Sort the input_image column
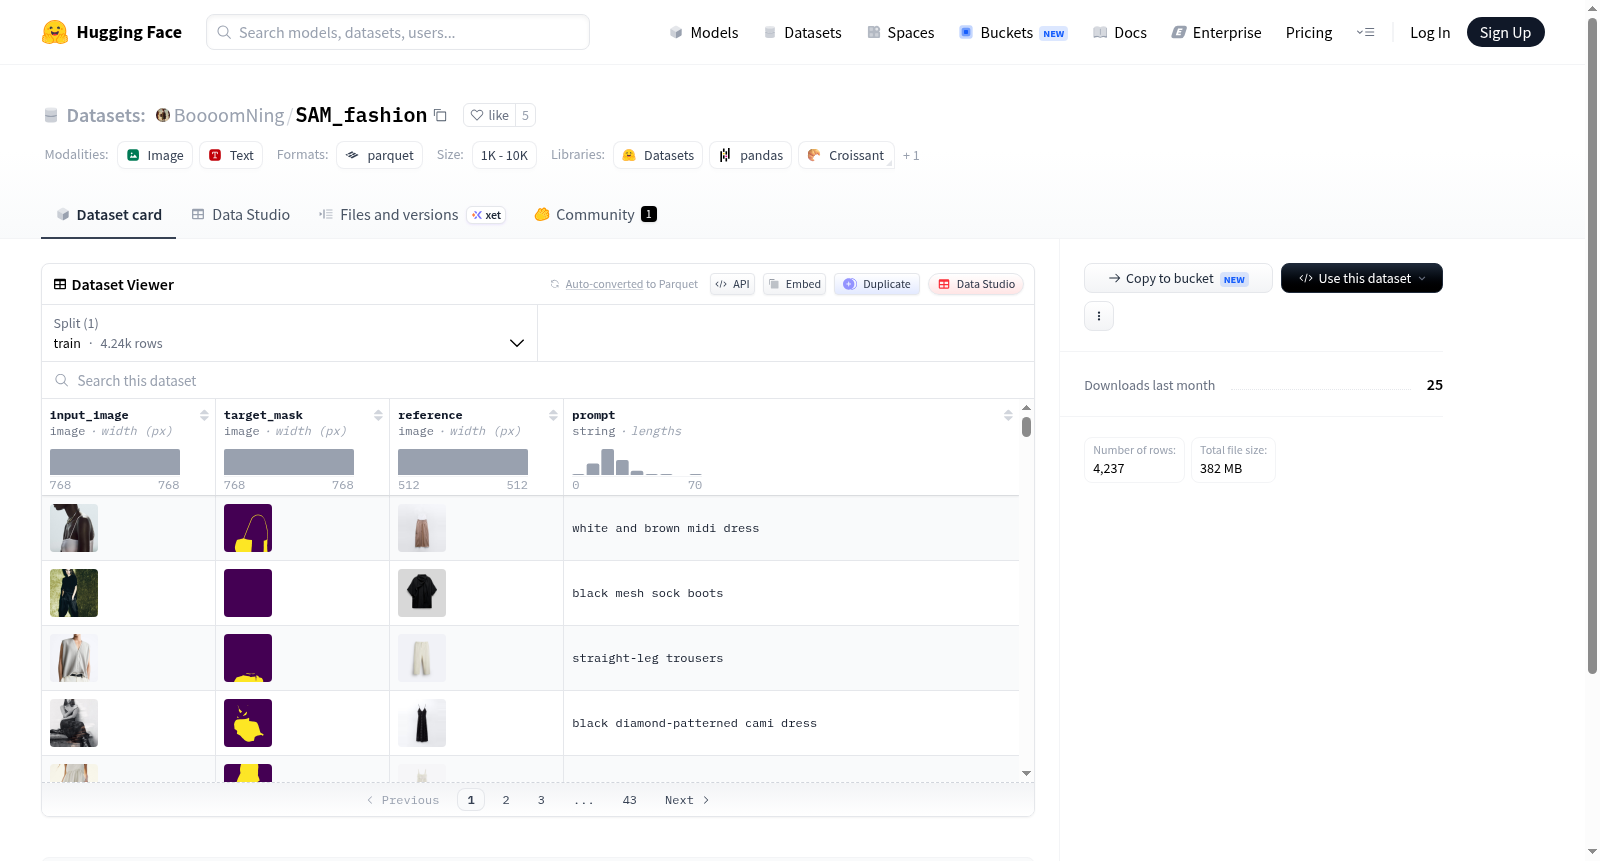Screen dimensions: 1600x861 [204, 415]
